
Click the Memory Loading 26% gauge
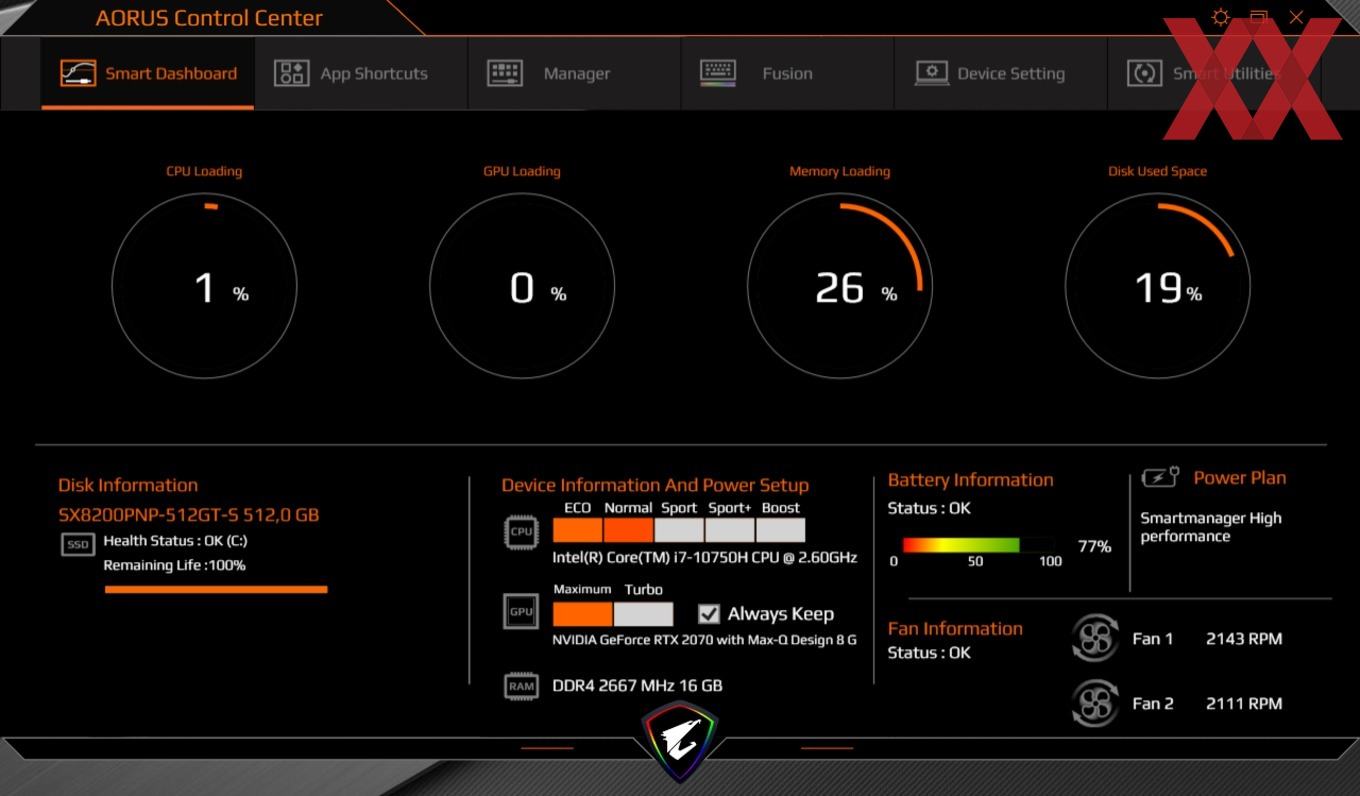[840, 286]
